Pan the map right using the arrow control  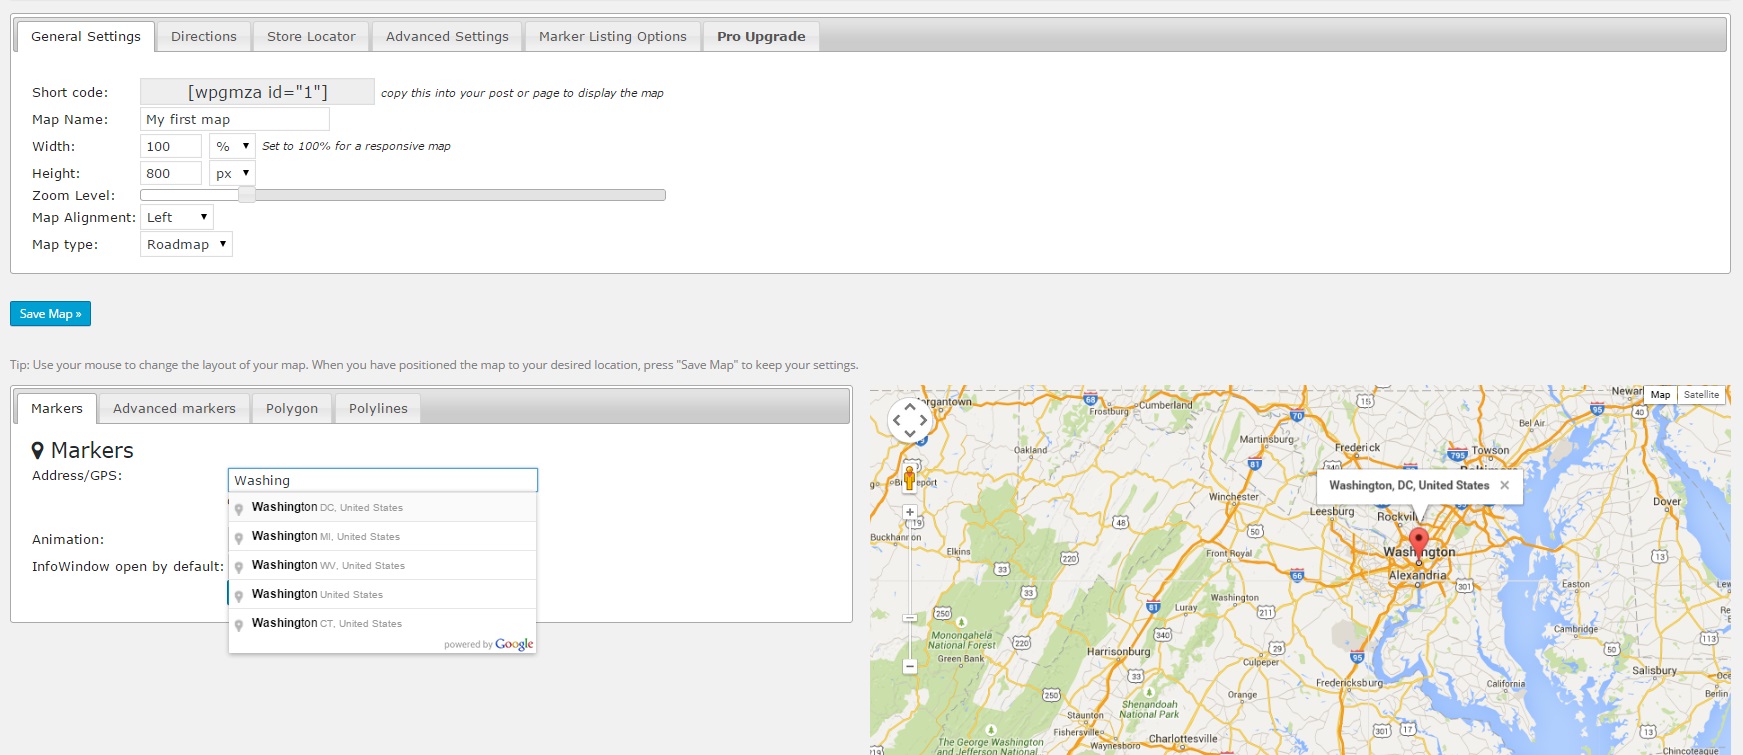pyautogui.click(x=923, y=420)
